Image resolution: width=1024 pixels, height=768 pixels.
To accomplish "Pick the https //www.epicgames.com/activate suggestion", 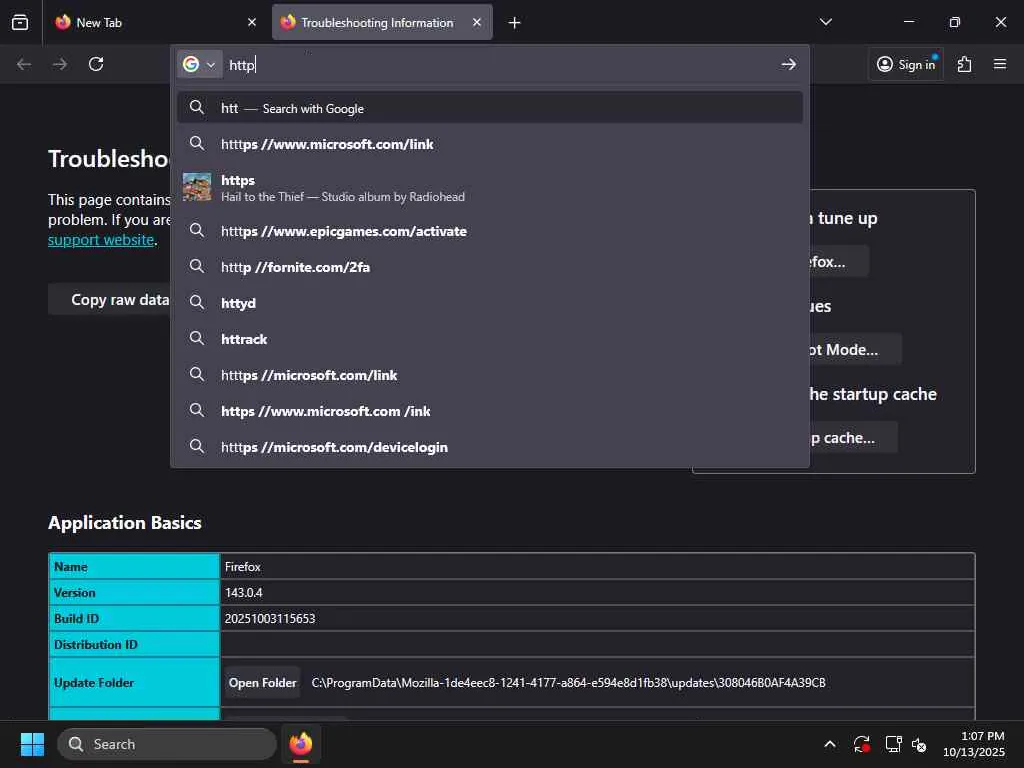I will coord(490,231).
